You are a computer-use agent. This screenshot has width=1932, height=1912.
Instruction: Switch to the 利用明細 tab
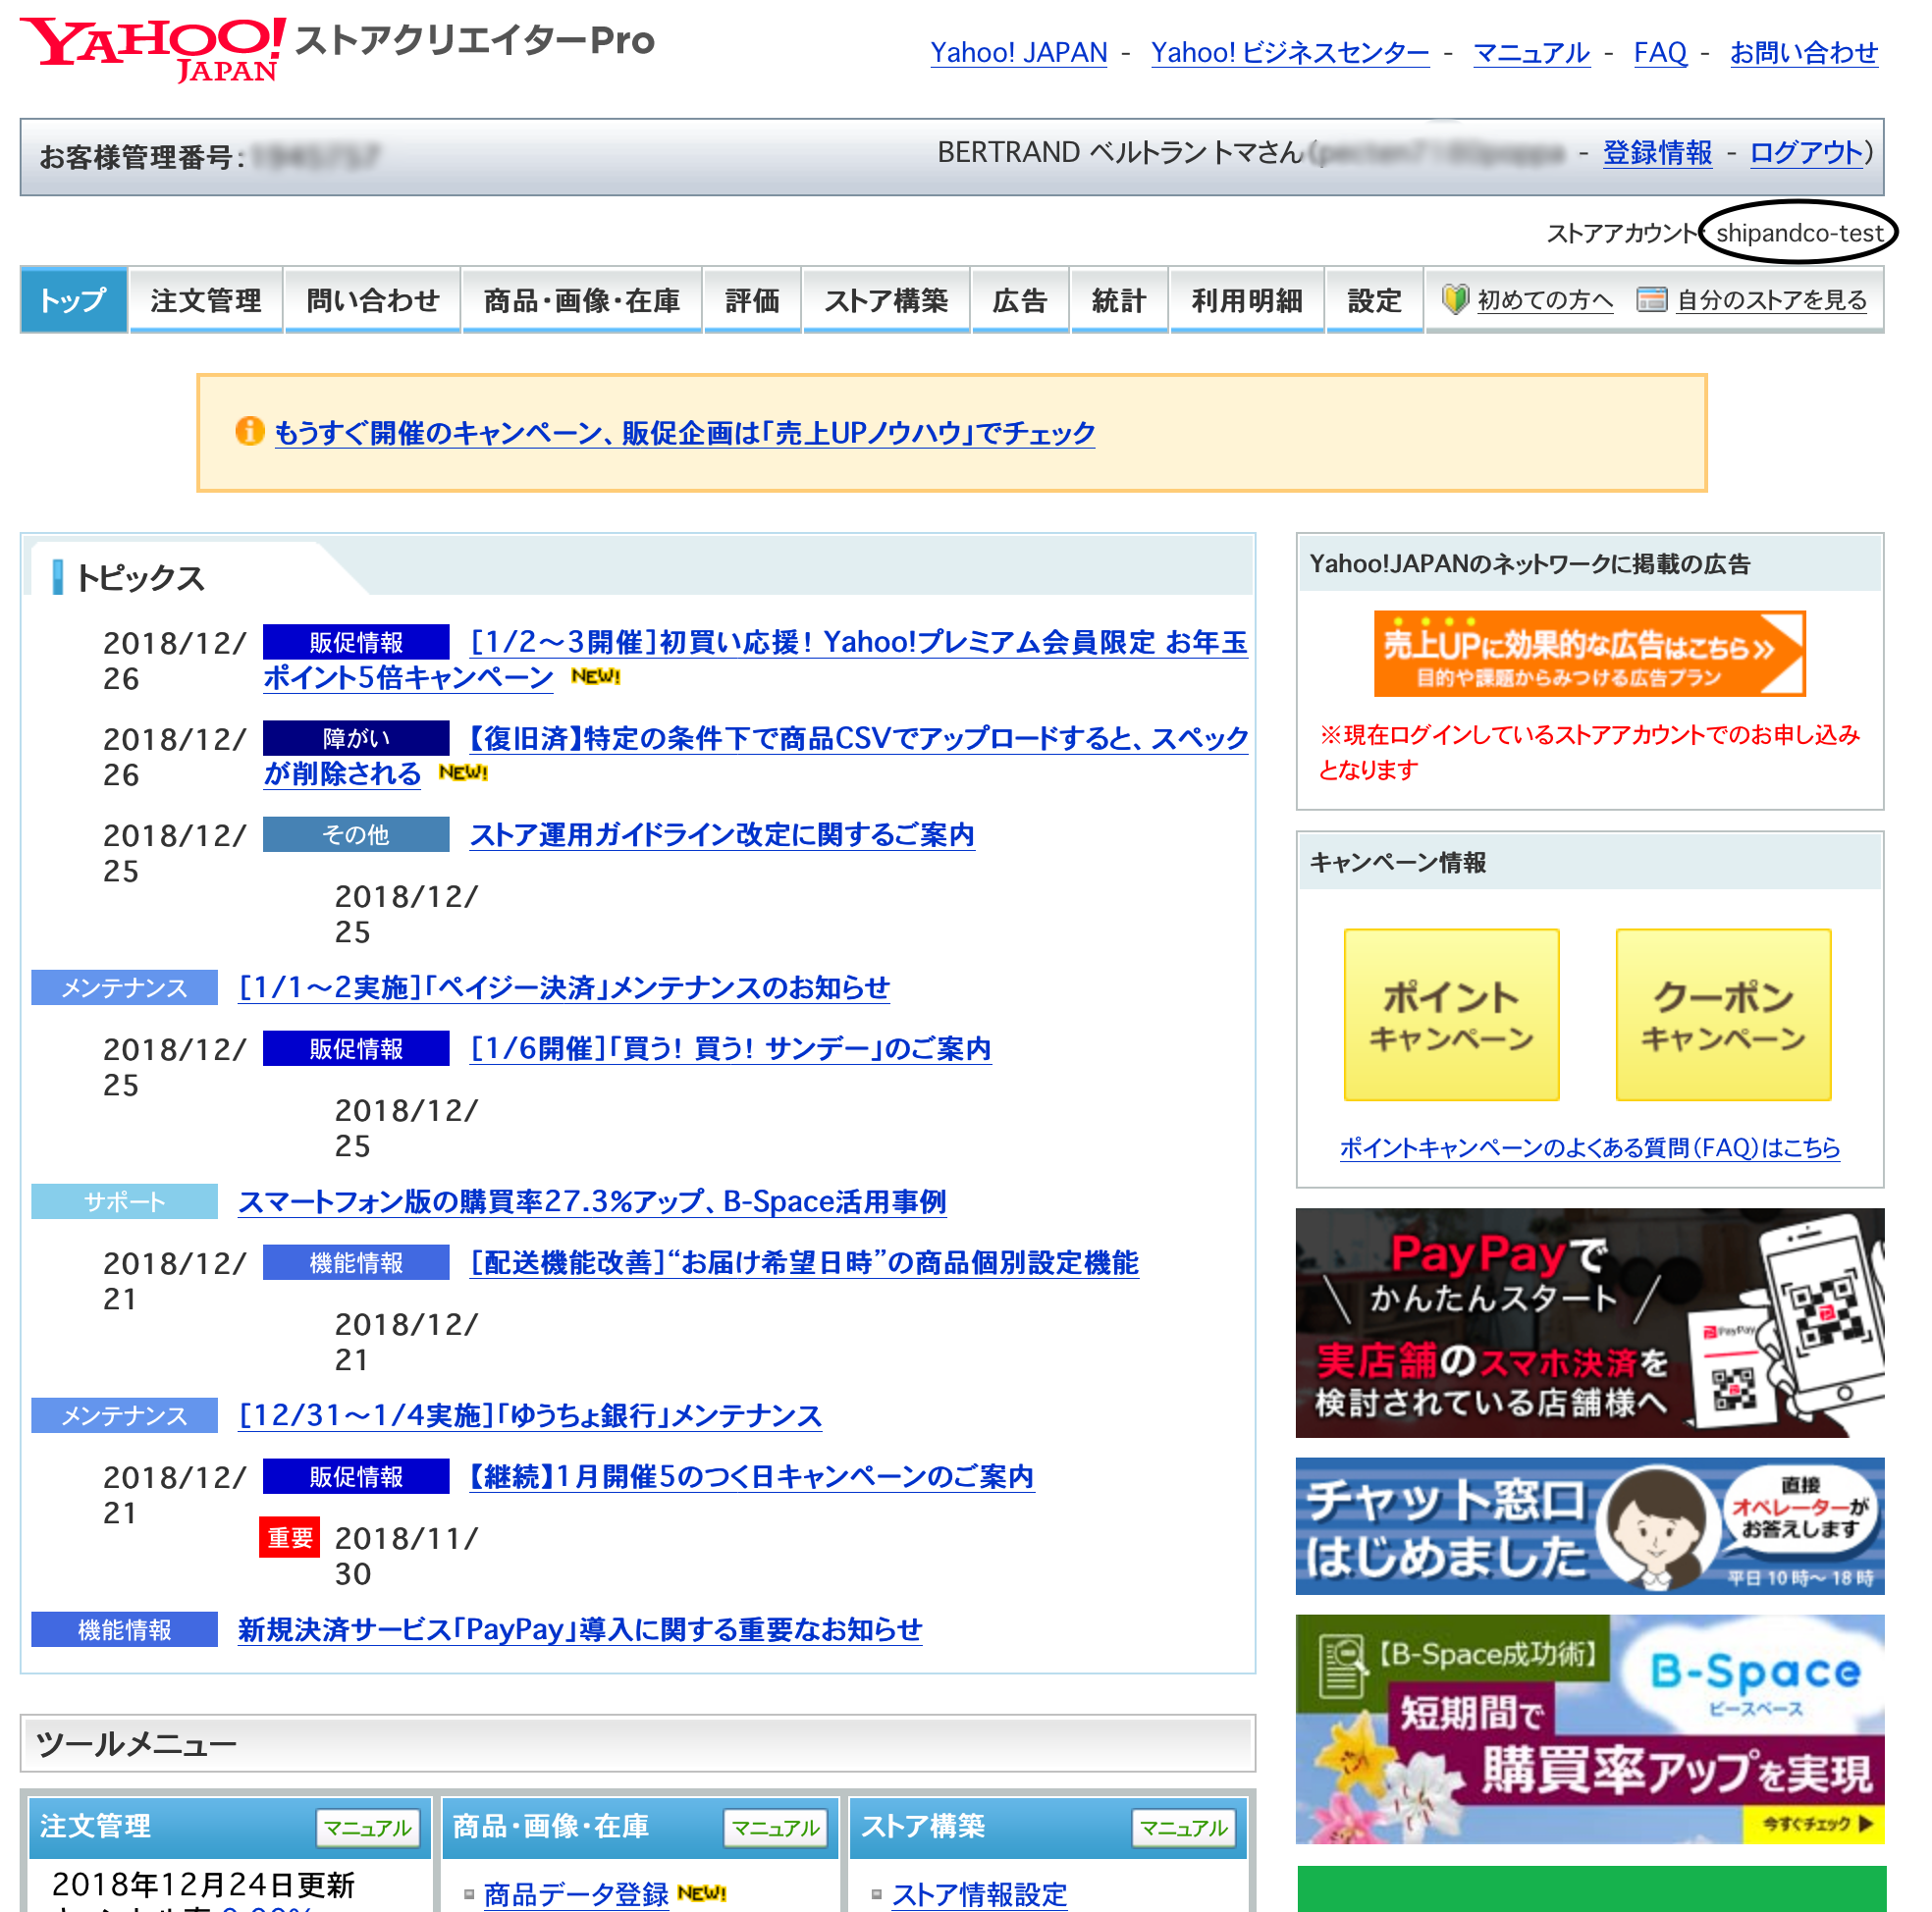click(1247, 300)
